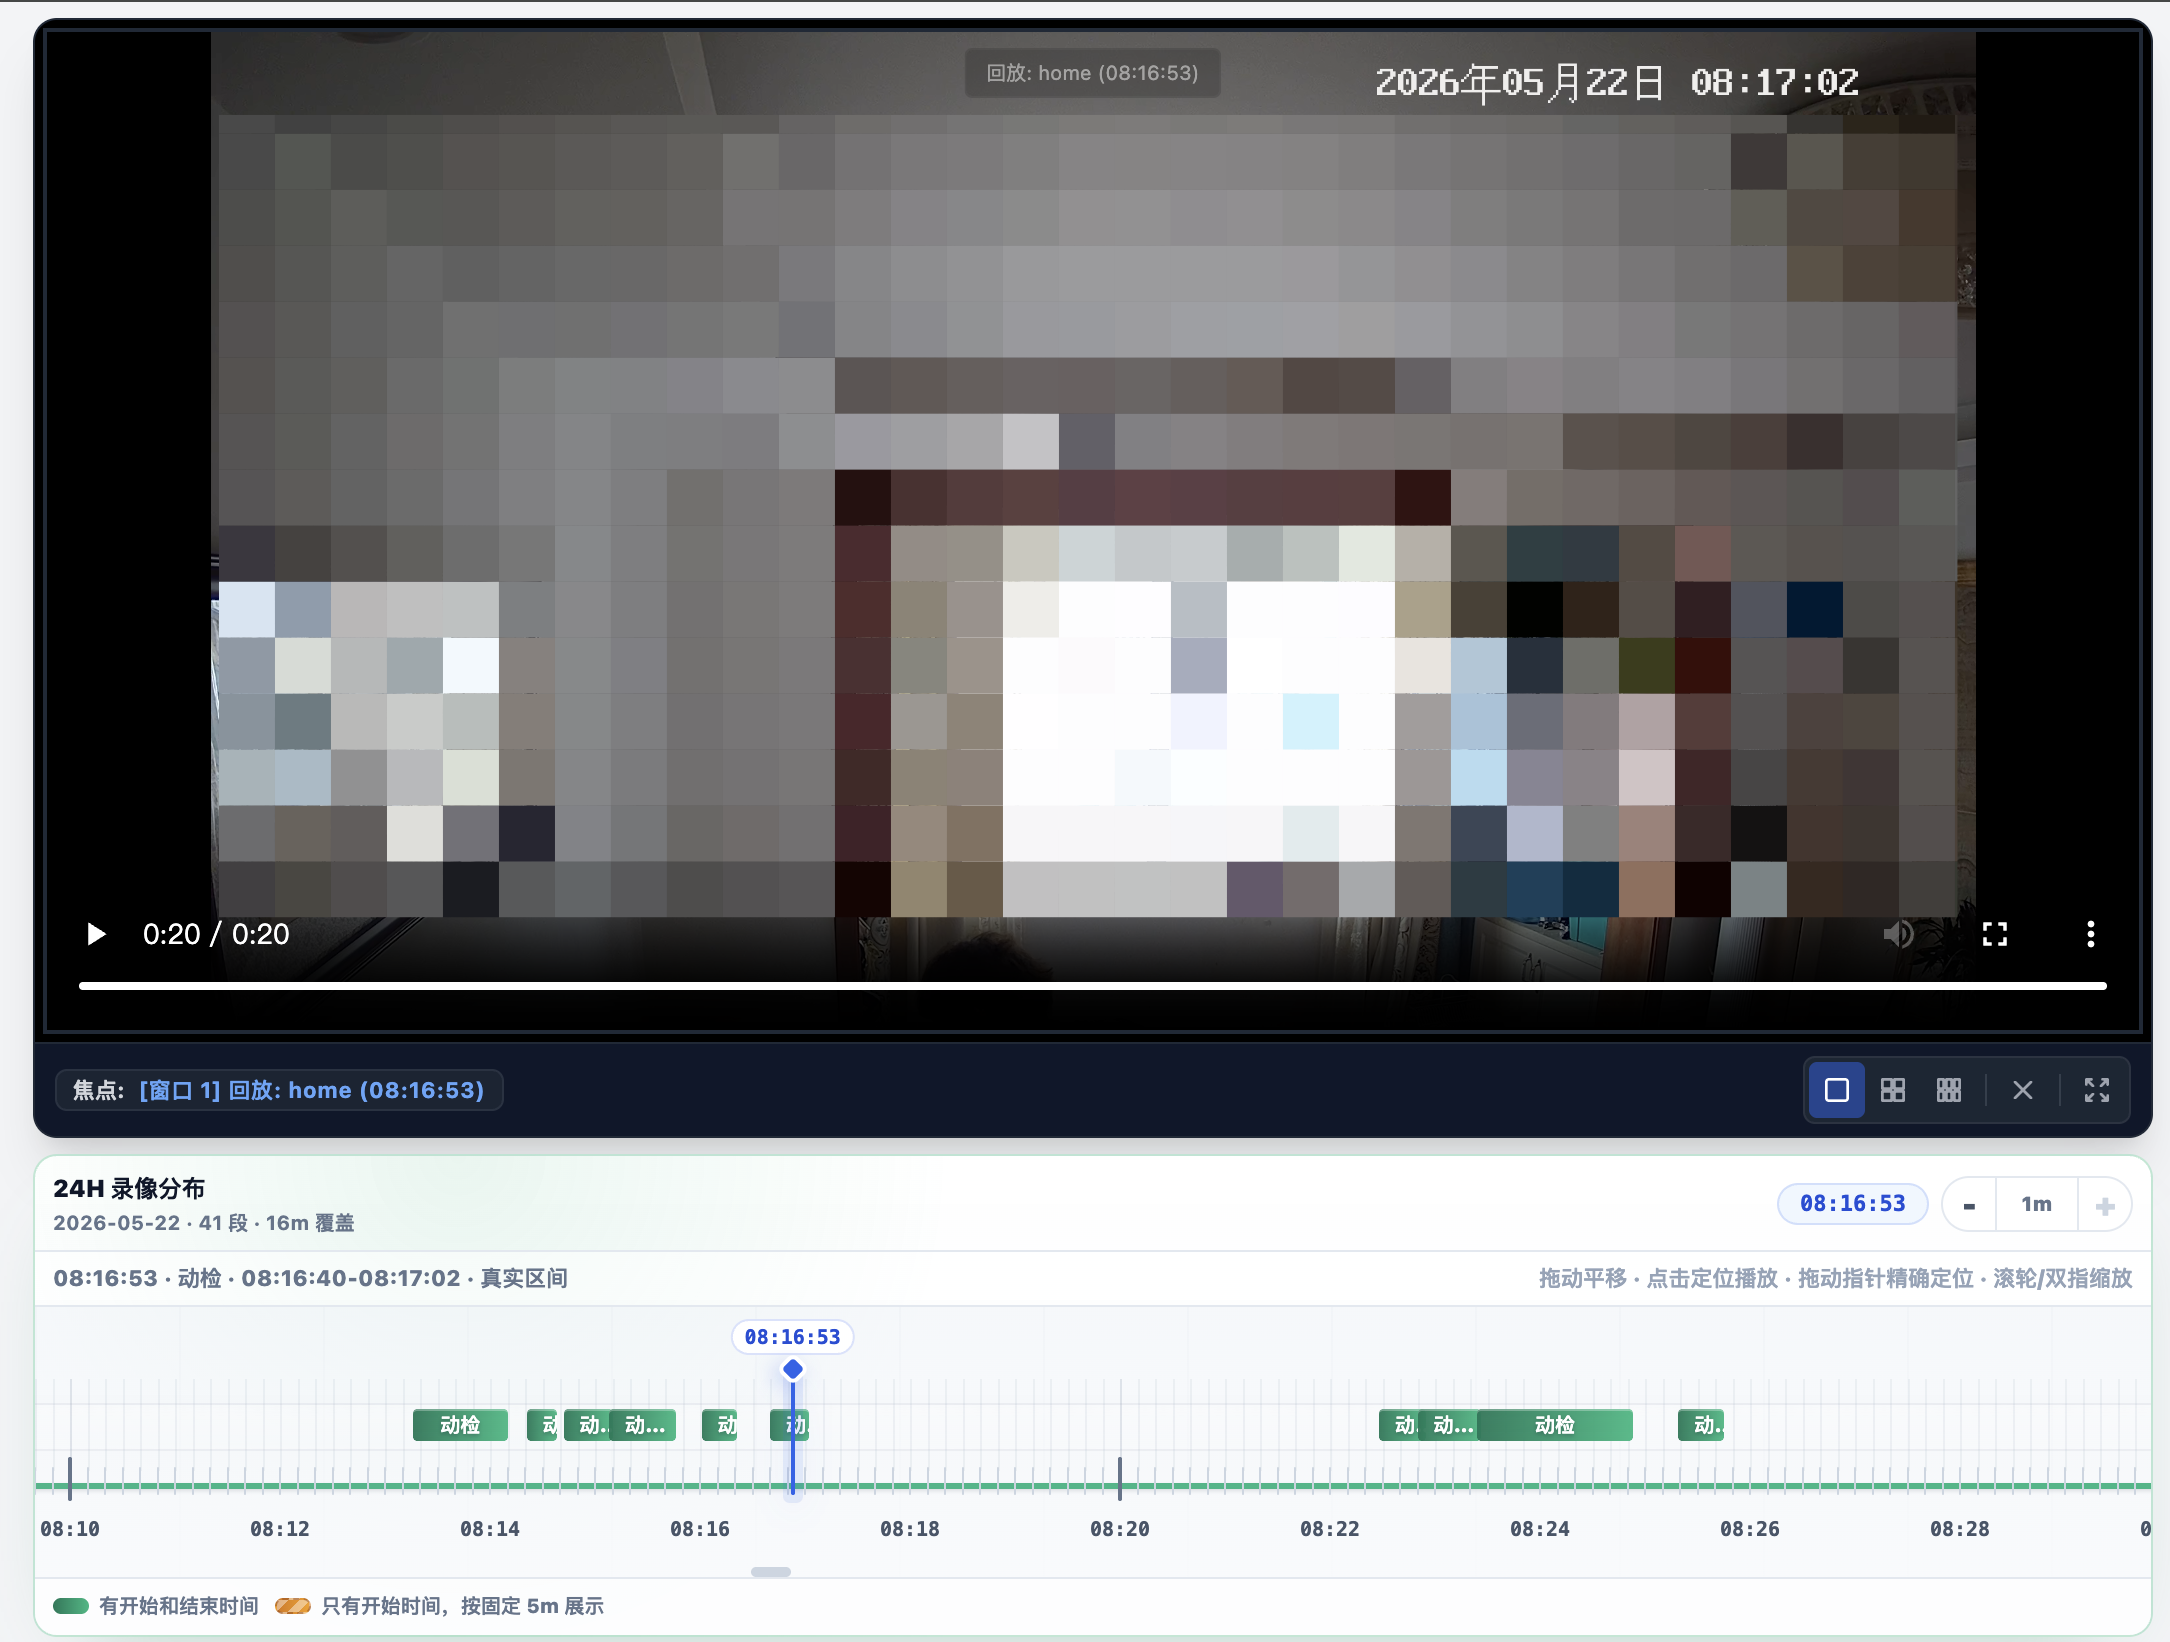Click the playback title overlay 'home (08:16:53)'

[1092, 73]
